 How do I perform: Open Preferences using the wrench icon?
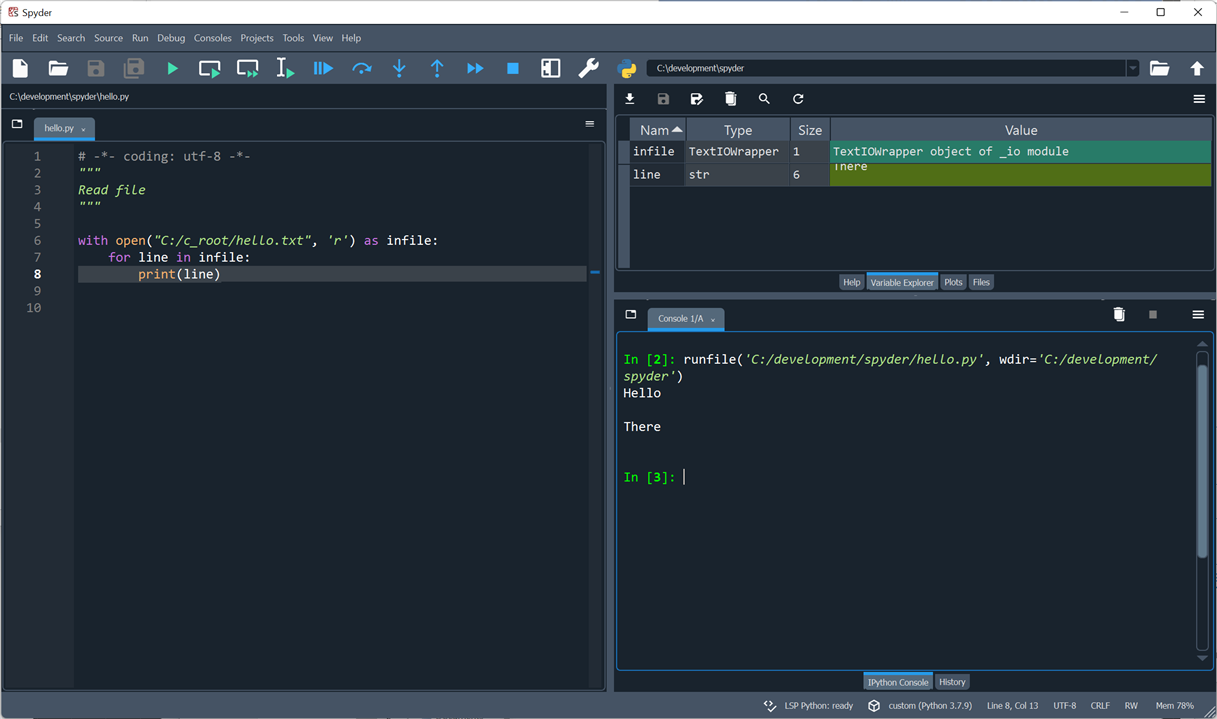tap(588, 69)
